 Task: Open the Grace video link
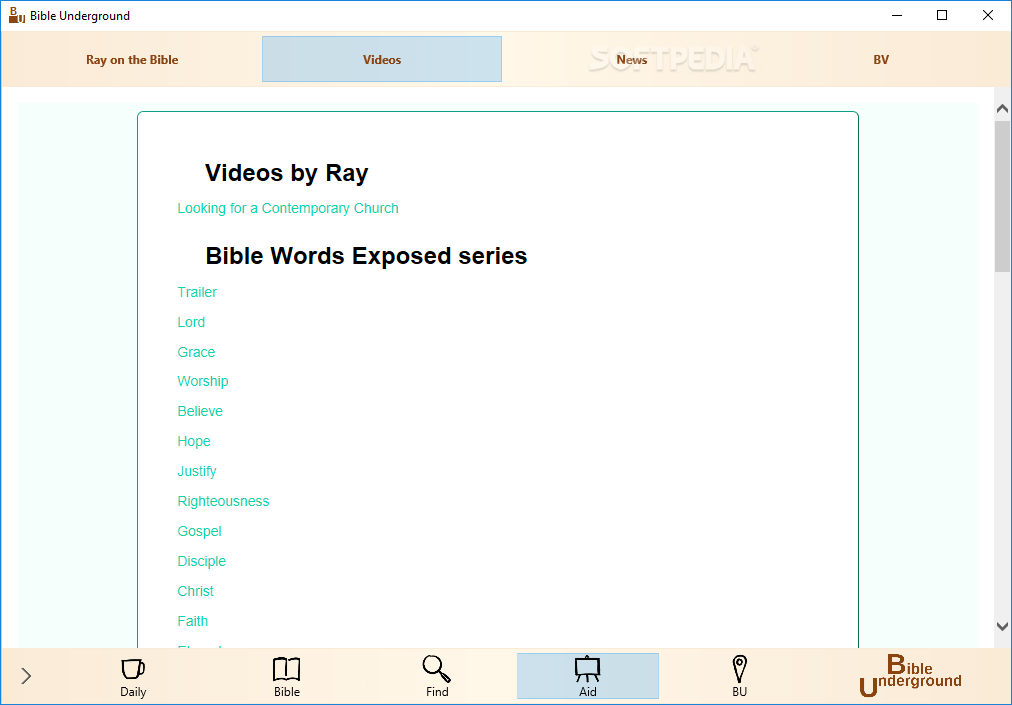(x=196, y=352)
